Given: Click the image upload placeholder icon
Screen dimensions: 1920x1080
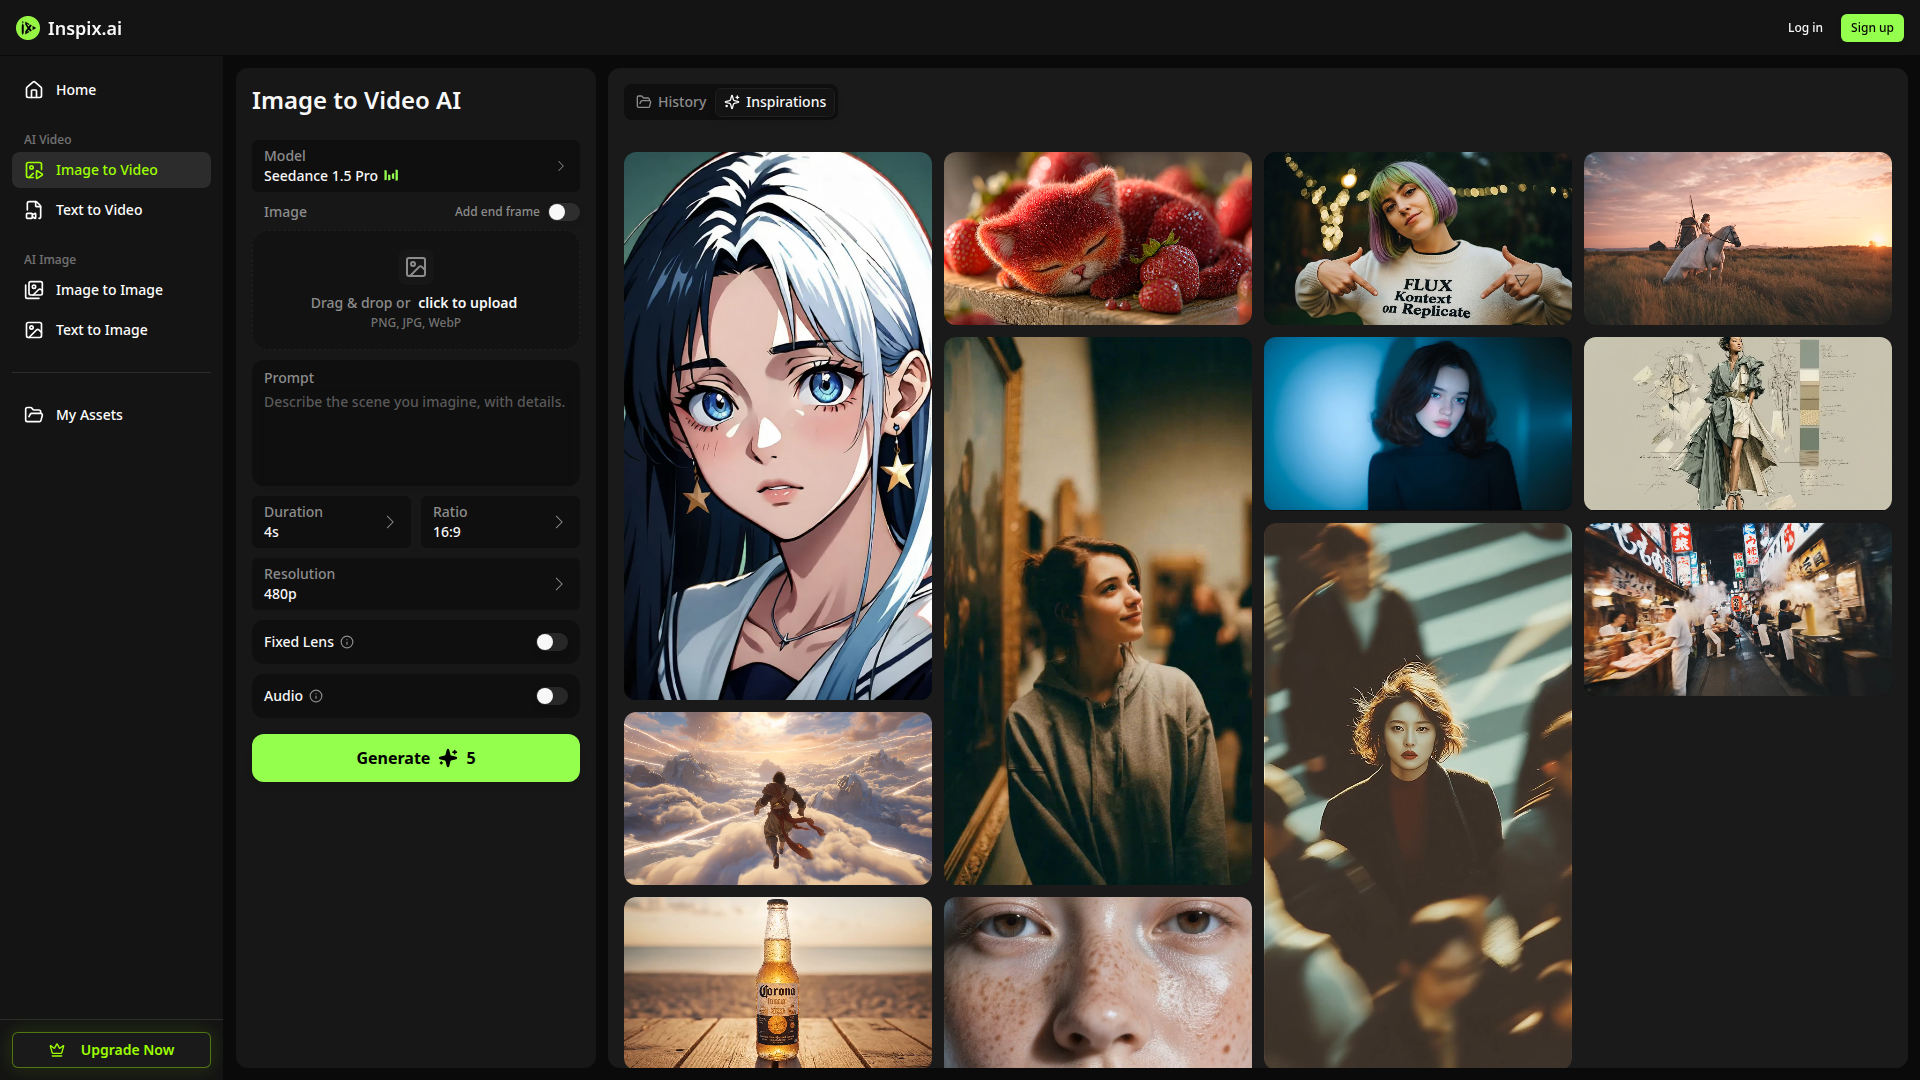Looking at the screenshot, I should click(x=416, y=267).
